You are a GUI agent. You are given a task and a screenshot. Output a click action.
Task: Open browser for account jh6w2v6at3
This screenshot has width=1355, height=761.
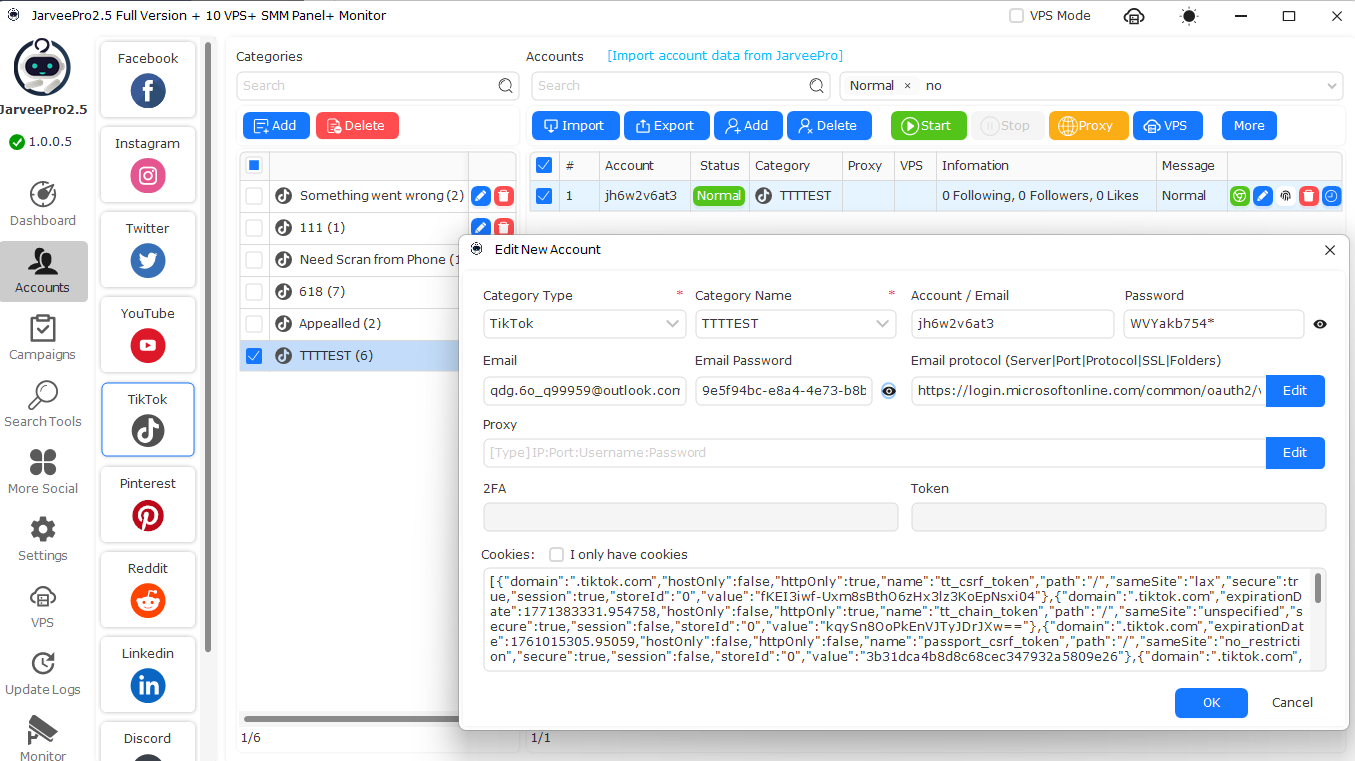click(x=1240, y=196)
